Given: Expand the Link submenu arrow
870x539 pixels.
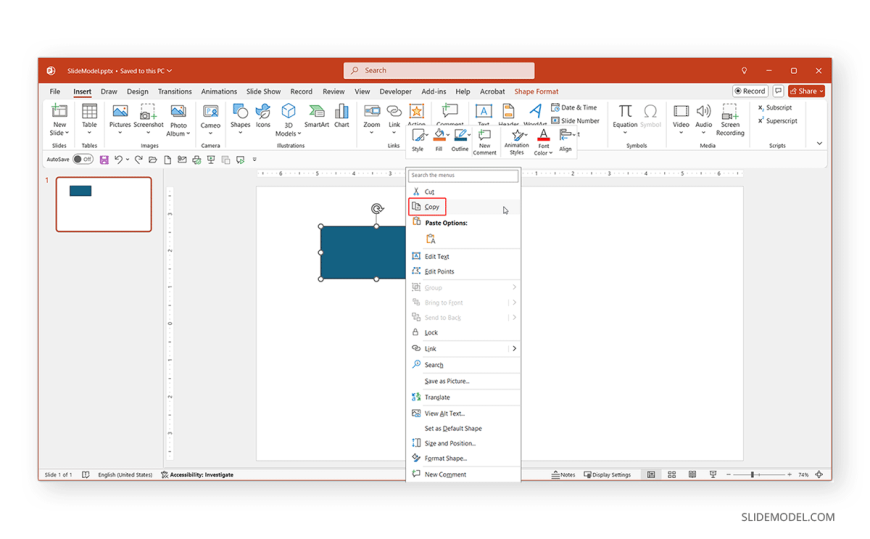Looking at the screenshot, I should coord(514,349).
